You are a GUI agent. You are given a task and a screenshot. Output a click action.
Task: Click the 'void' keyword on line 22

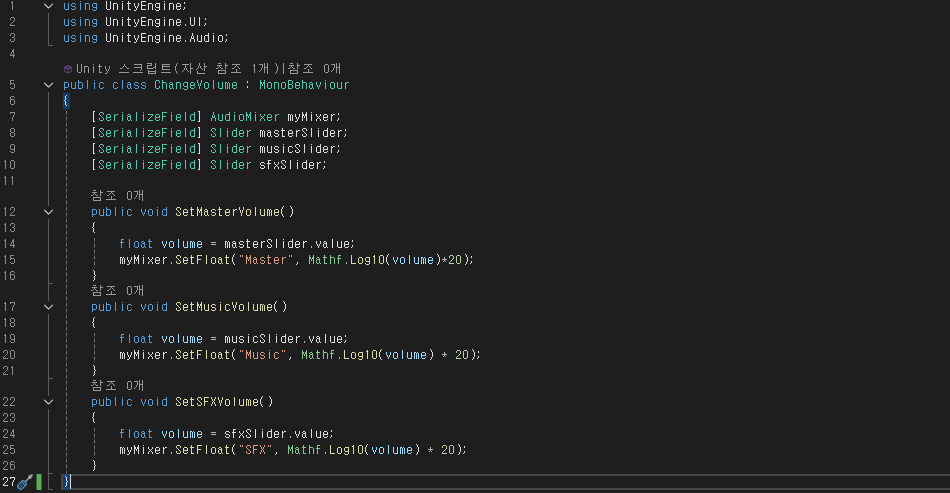[154, 402]
